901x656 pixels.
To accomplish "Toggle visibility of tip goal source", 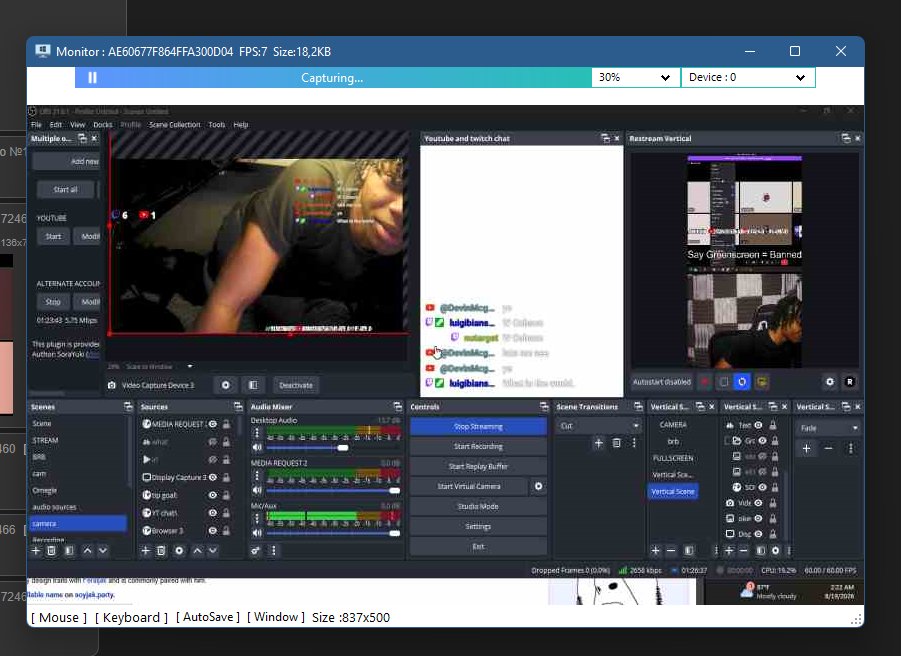I will [213, 495].
